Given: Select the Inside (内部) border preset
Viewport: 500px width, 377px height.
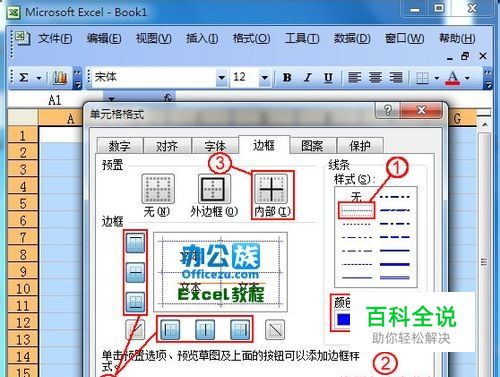Looking at the screenshot, I should point(271,189).
